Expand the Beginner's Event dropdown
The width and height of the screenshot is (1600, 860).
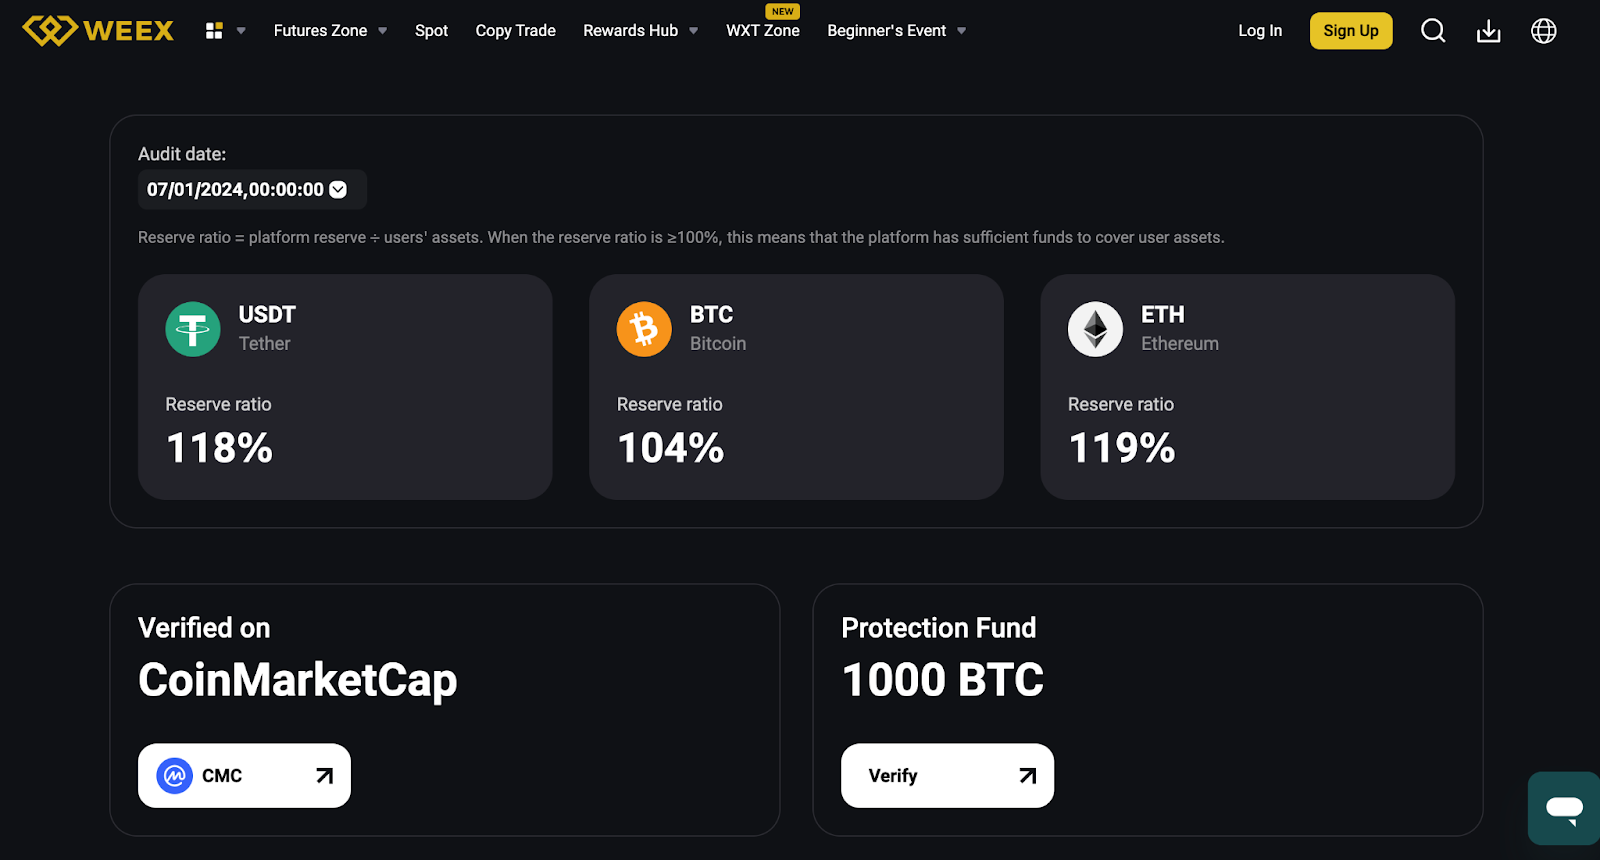click(x=896, y=31)
